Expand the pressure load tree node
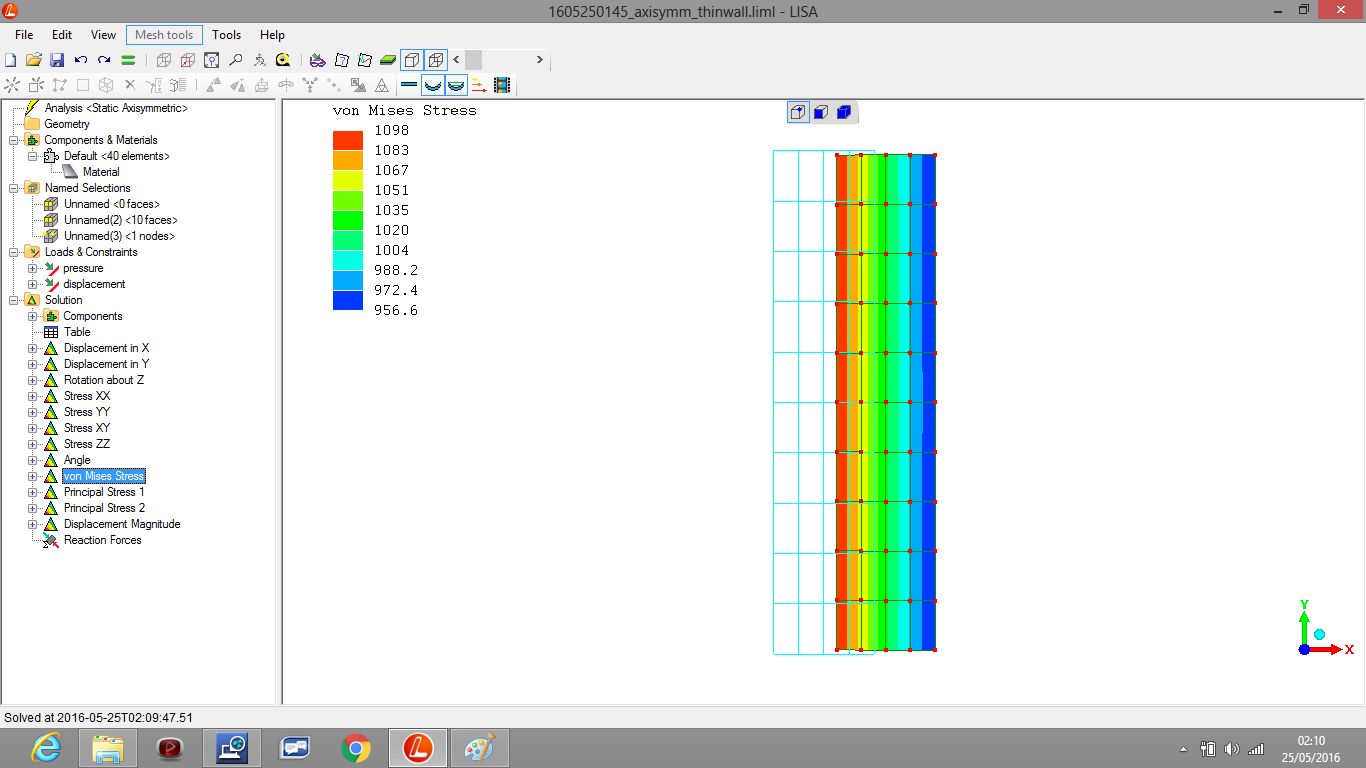 tap(33, 268)
